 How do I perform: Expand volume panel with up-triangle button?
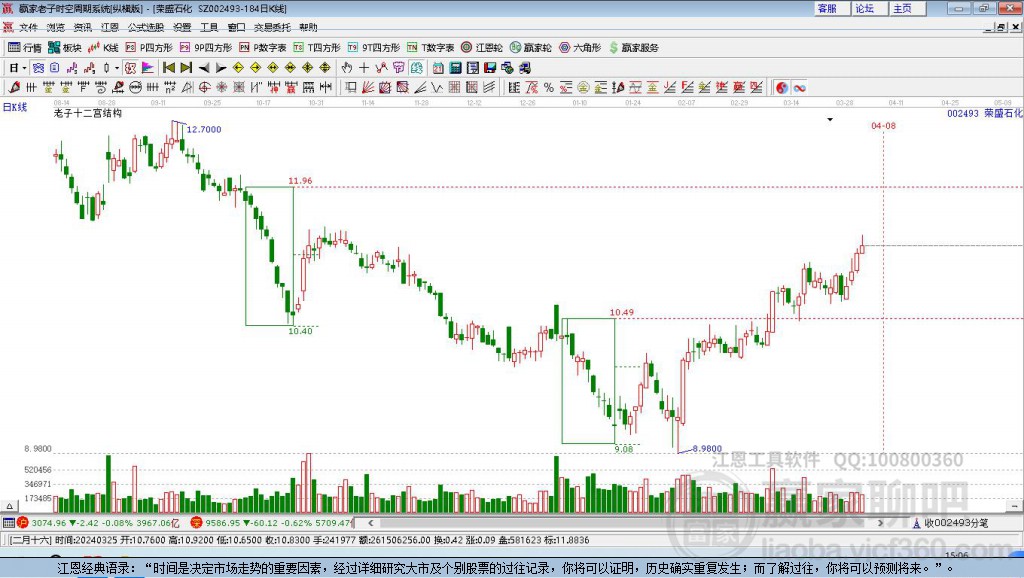[x=9, y=506]
